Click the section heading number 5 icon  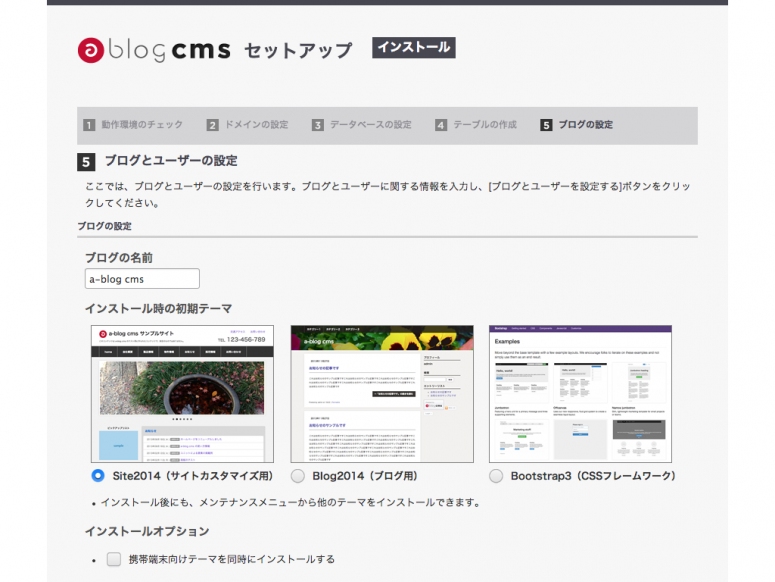click(x=87, y=161)
